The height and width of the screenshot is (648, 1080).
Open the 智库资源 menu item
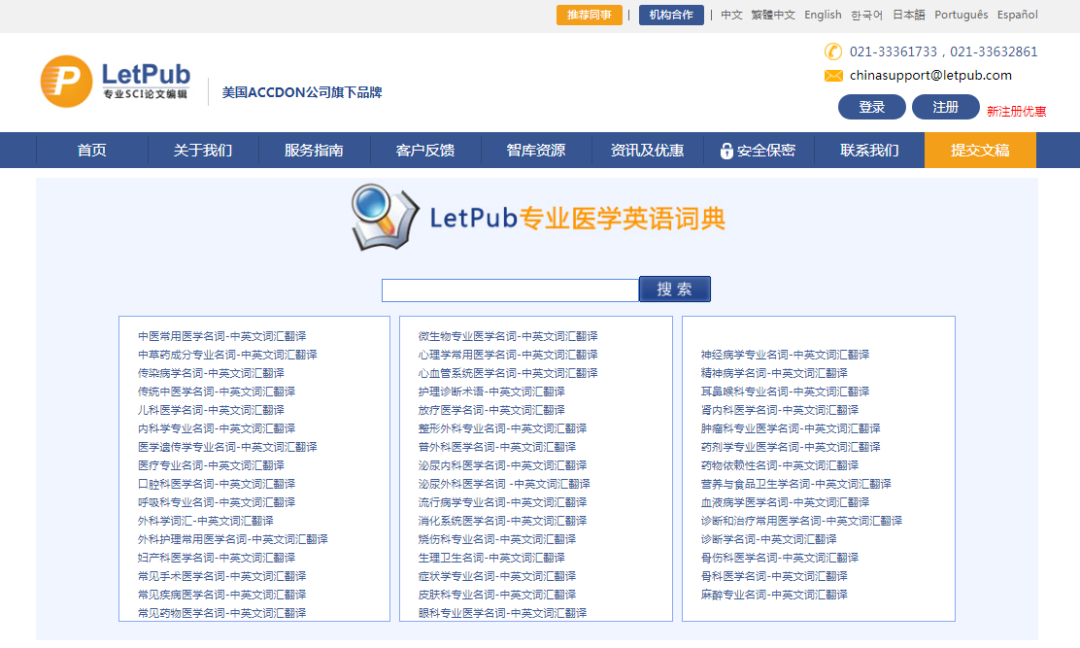pyautogui.click(x=536, y=150)
